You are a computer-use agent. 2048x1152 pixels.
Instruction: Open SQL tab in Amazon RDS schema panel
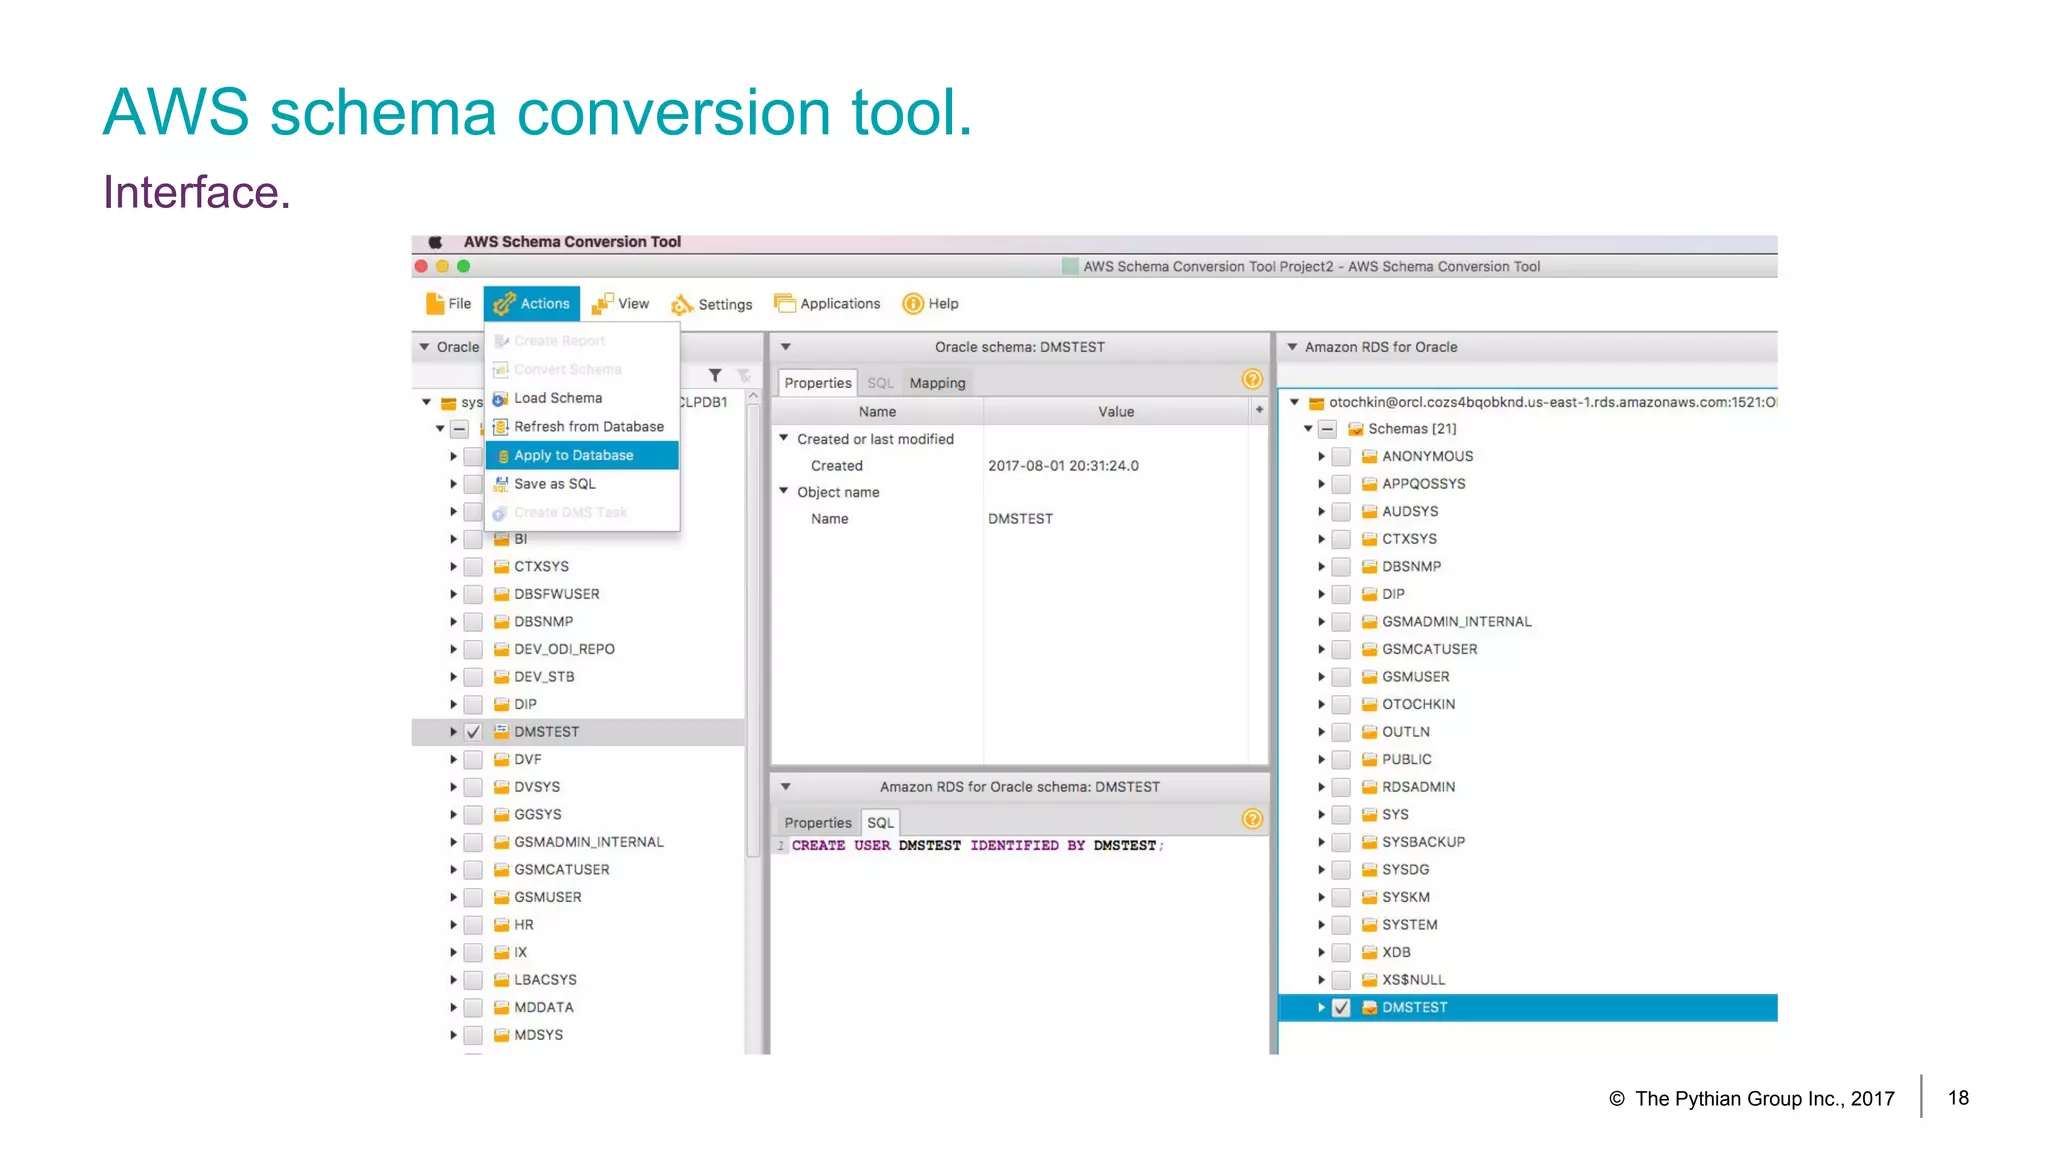880,823
